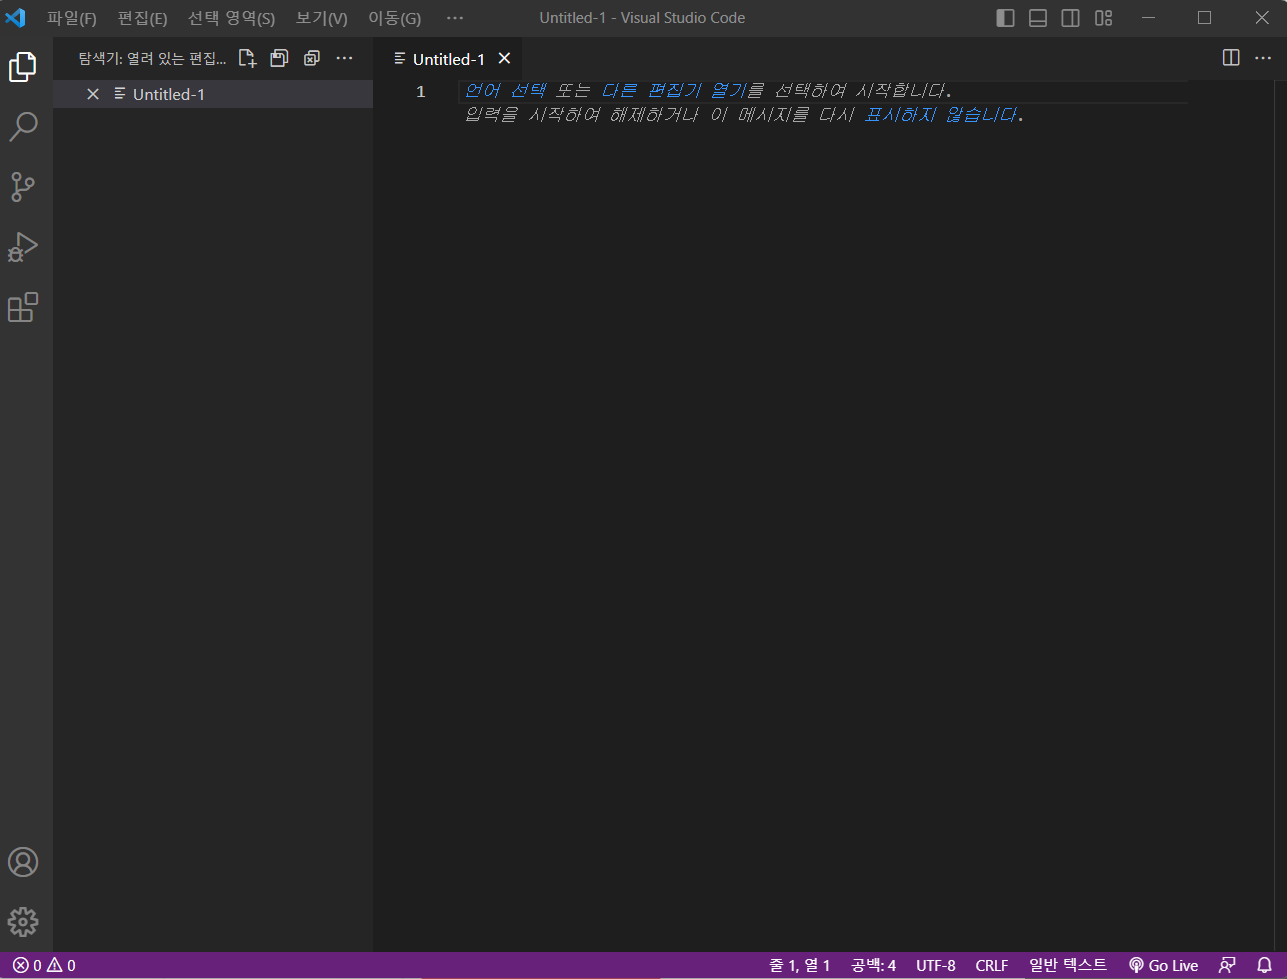1287x979 pixels.
Task: Change encoding via UTF-8 status item
Action: pos(936,966)
